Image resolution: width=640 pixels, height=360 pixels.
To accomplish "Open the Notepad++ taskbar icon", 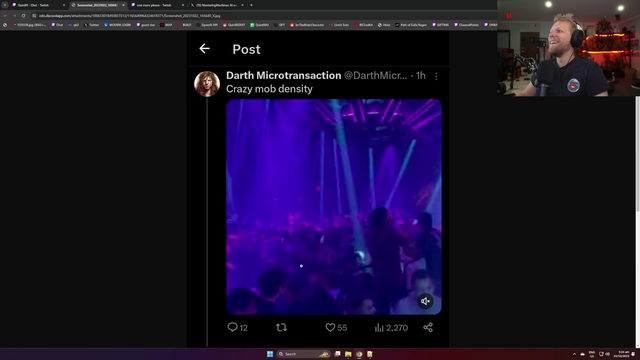I will coord(369,354).
